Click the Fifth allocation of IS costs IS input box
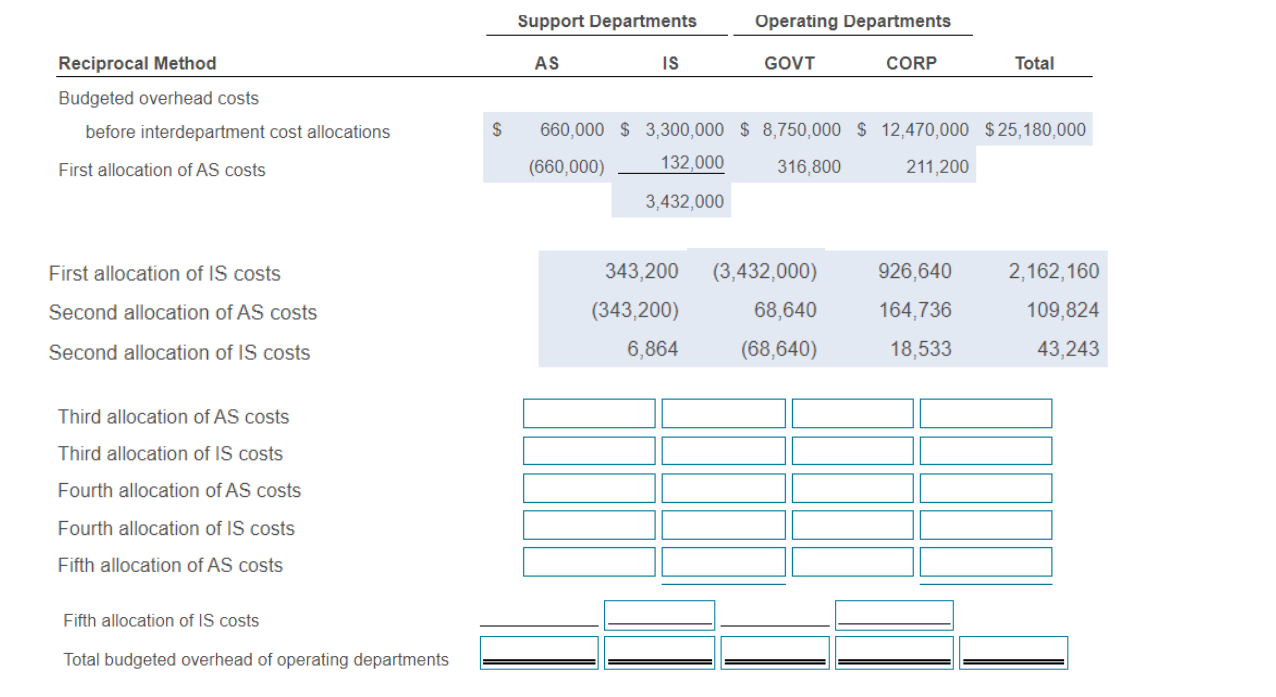The height and width of the screenshot is (697, 1276). (x=660, y=612)
